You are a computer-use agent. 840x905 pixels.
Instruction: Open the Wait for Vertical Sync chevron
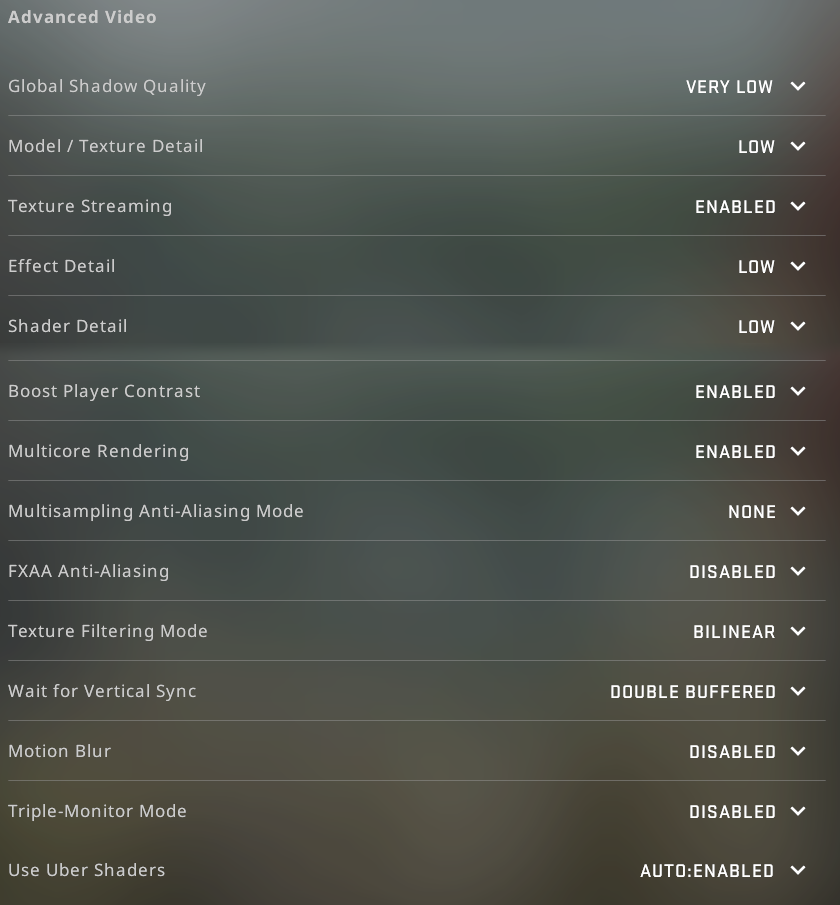(798, 691)
